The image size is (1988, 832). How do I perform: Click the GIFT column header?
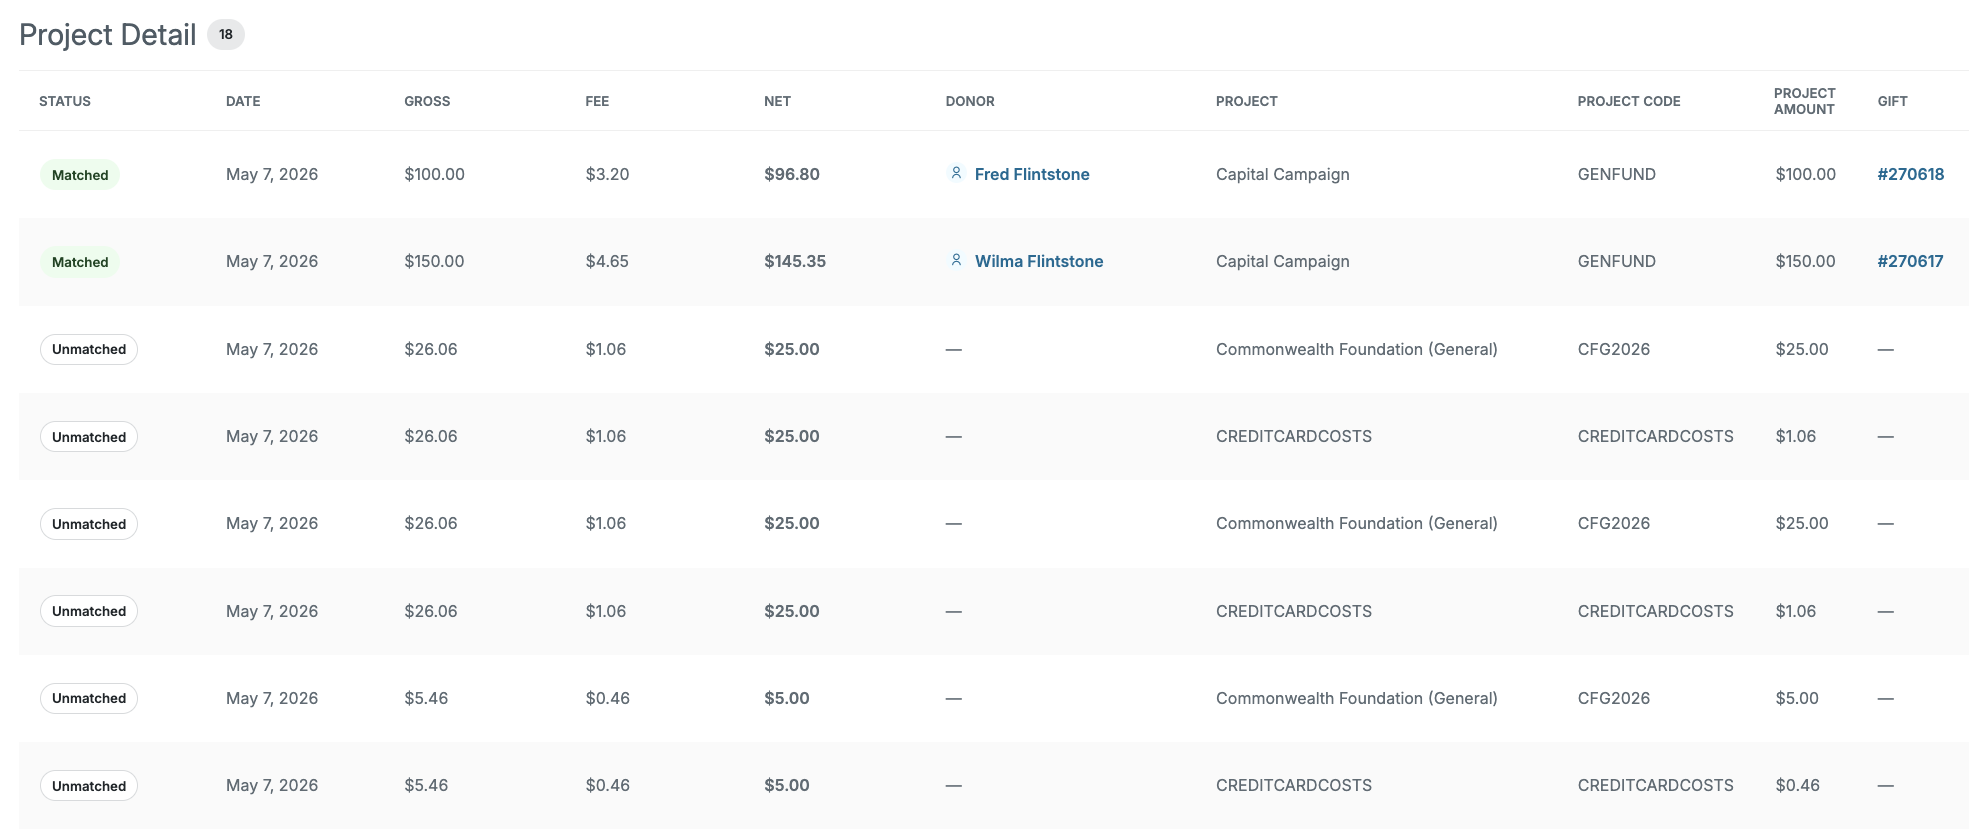[x=1892, y=101]
